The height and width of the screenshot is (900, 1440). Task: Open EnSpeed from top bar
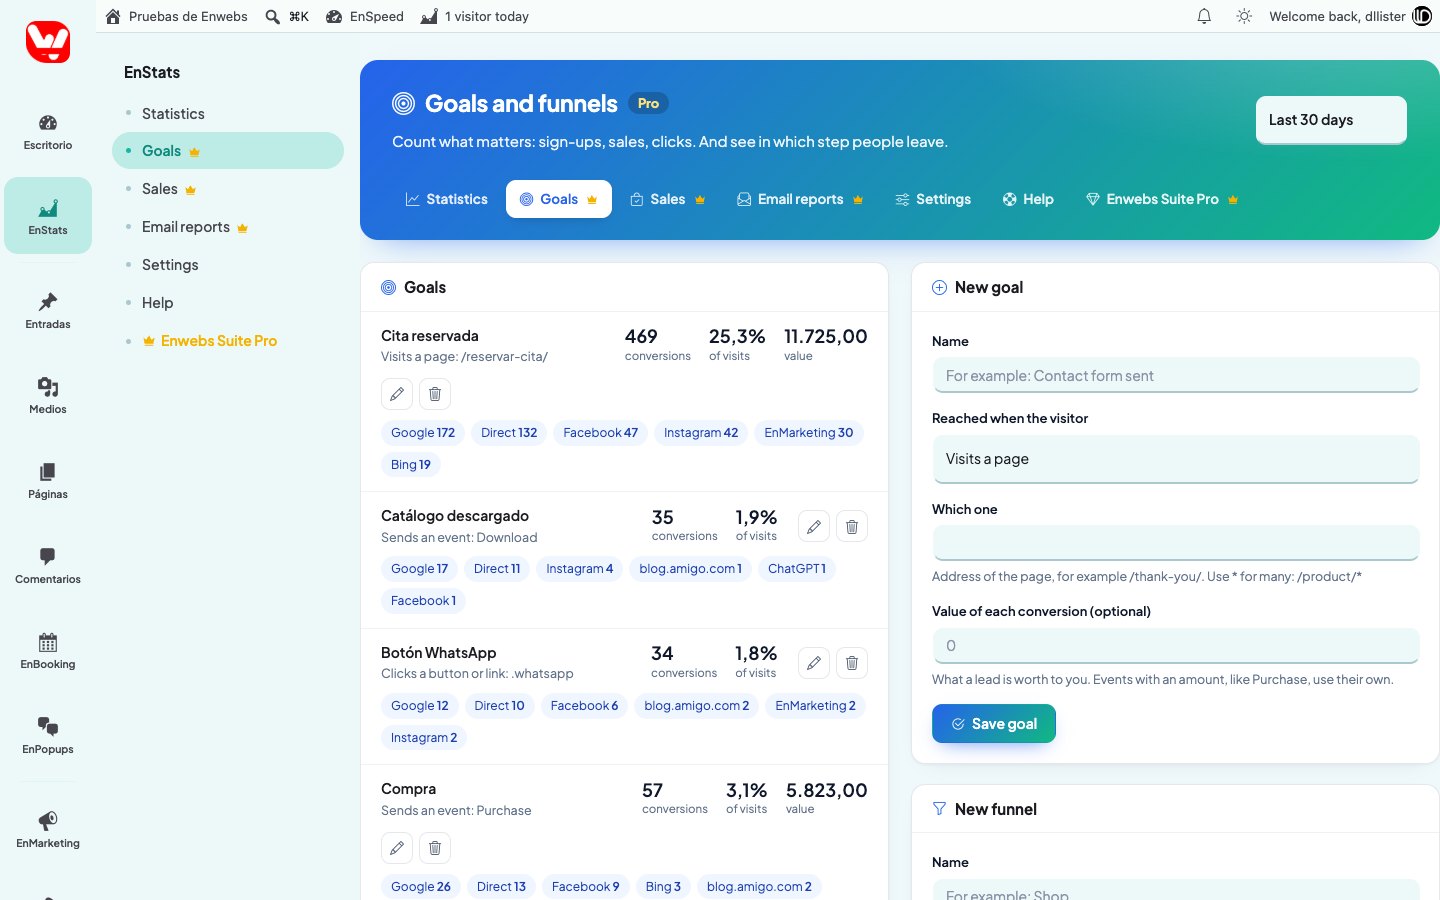365,16
